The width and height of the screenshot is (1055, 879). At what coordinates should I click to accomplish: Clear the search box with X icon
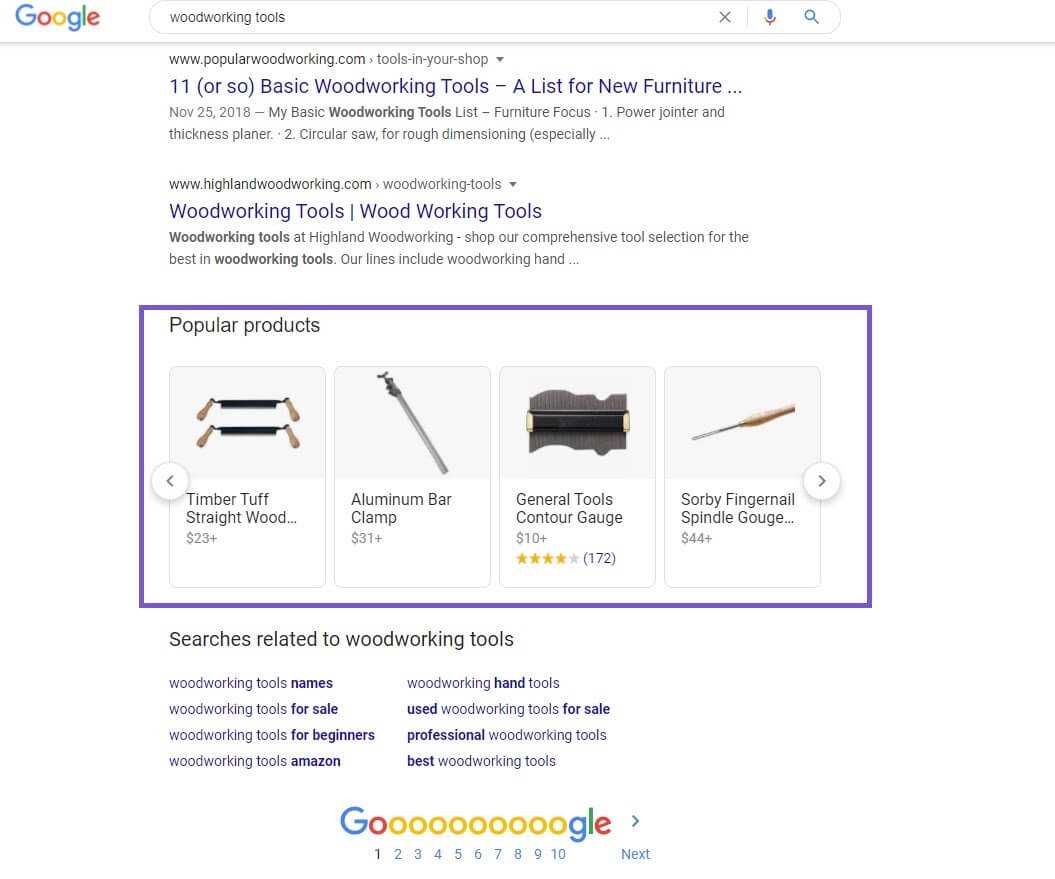pyautogui.click(x=725, y=17)
